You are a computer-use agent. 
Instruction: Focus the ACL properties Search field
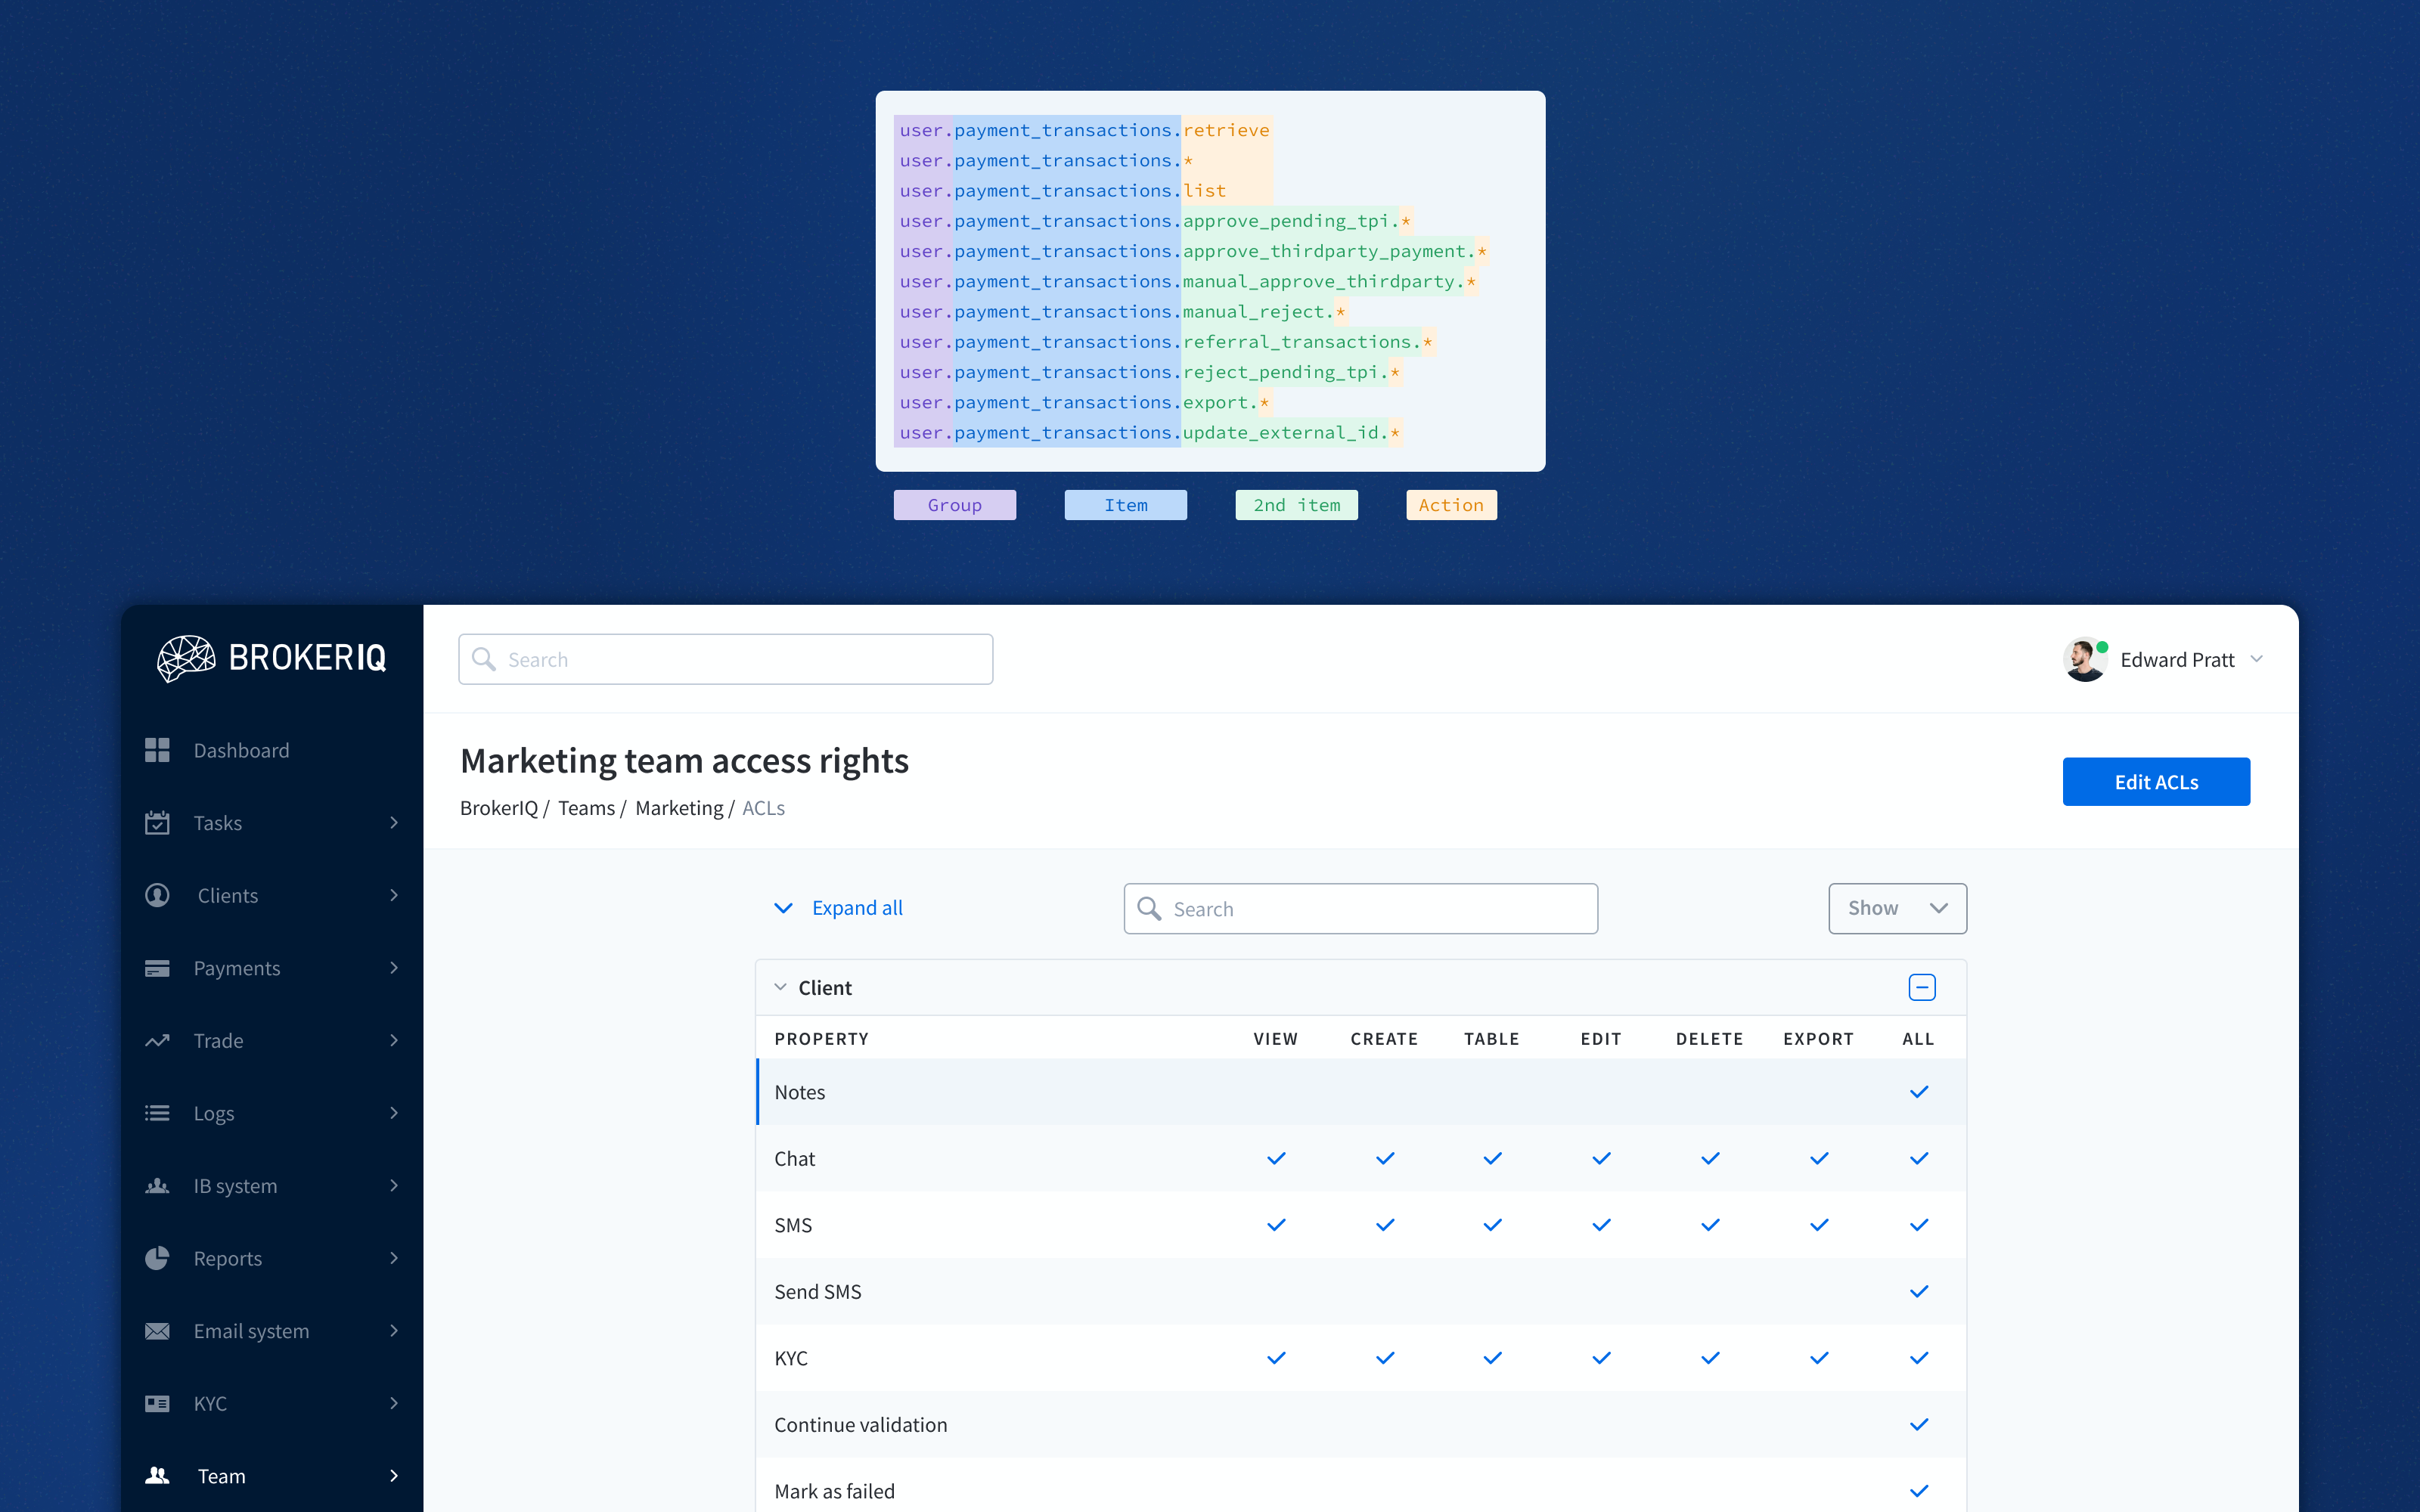pos(1361,908)
